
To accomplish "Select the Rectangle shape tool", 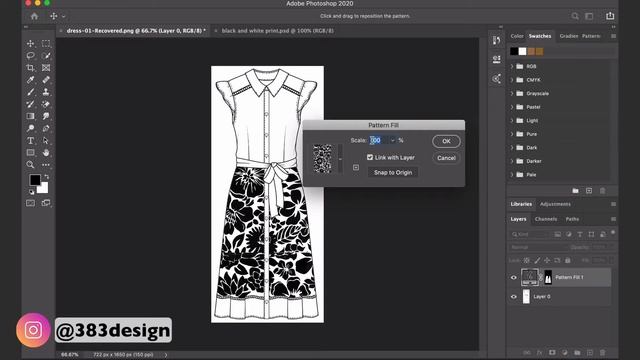I will tap(31, 153).
